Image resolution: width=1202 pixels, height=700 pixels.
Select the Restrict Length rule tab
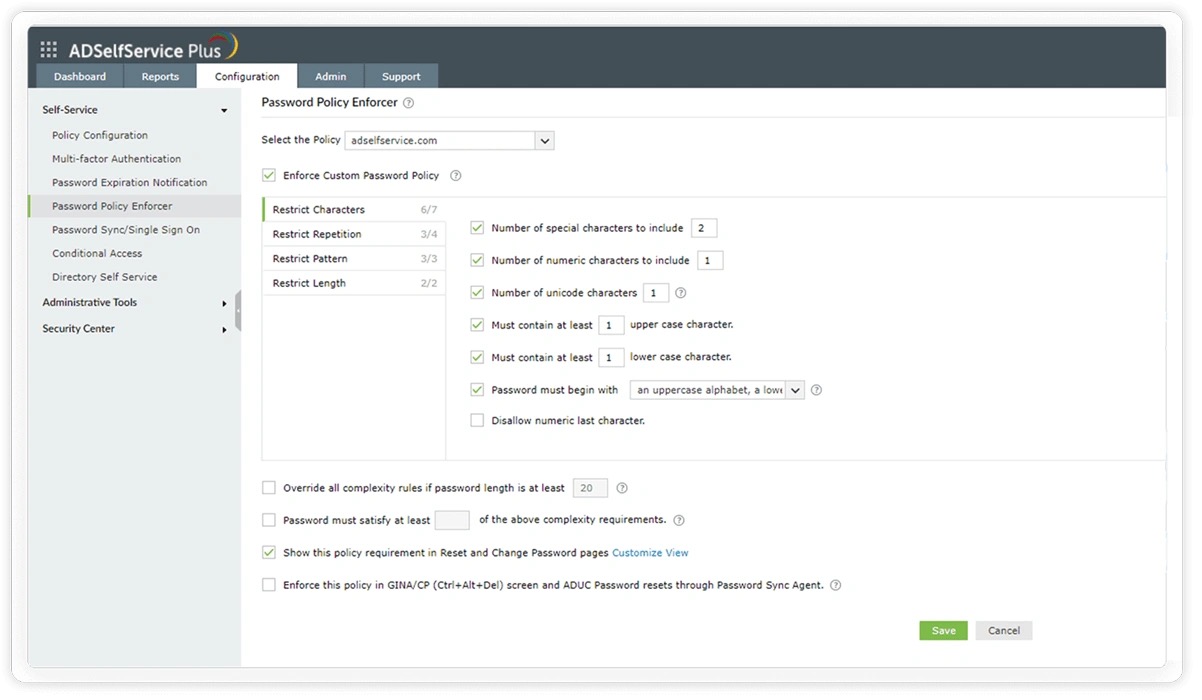pyautogui.click(x=354, y=283)
